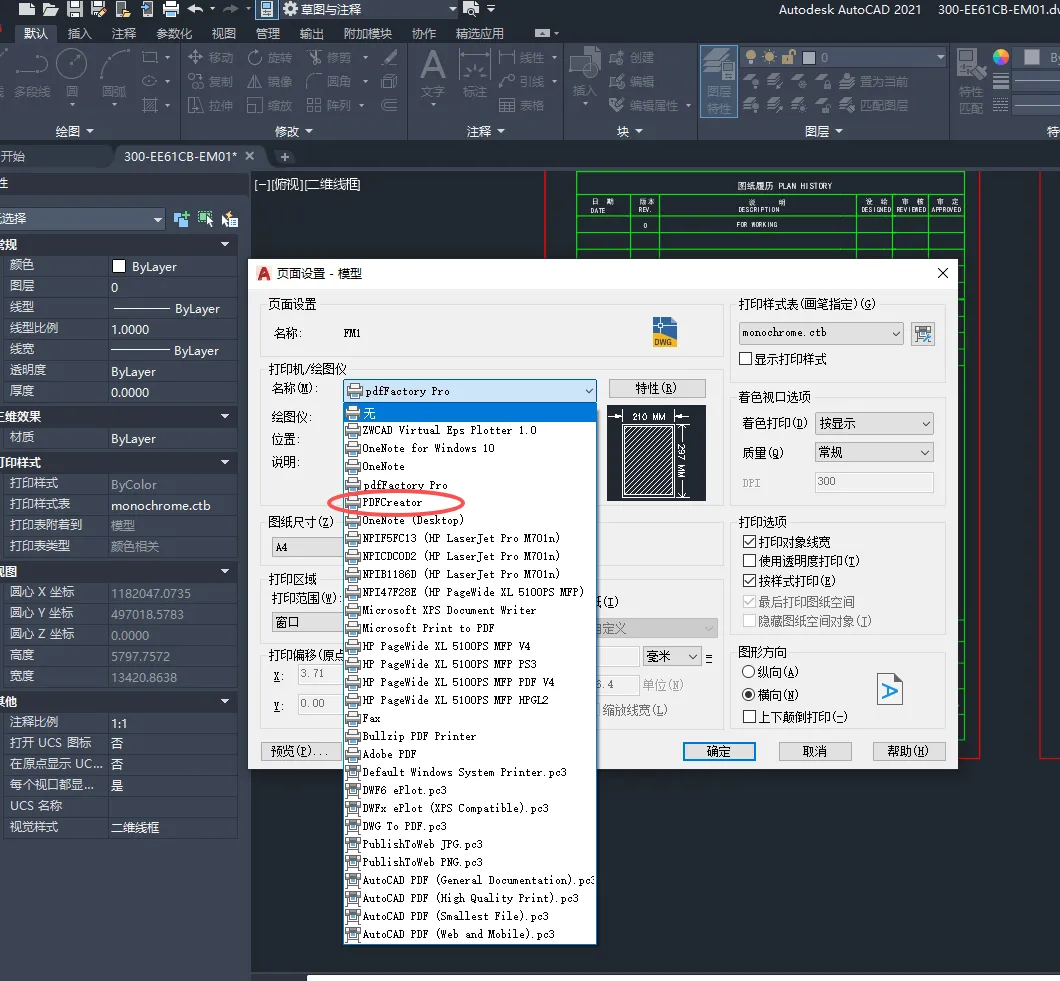The height and width of the screenshot is (981, 1060).
Task: Toggle 按样式打印 checkbox
Action: pyautogui.click(x=749, y=580)
